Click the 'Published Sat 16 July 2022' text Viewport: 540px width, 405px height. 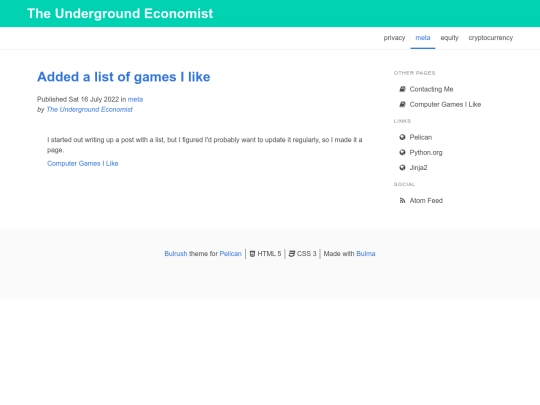tap(78, 100)
